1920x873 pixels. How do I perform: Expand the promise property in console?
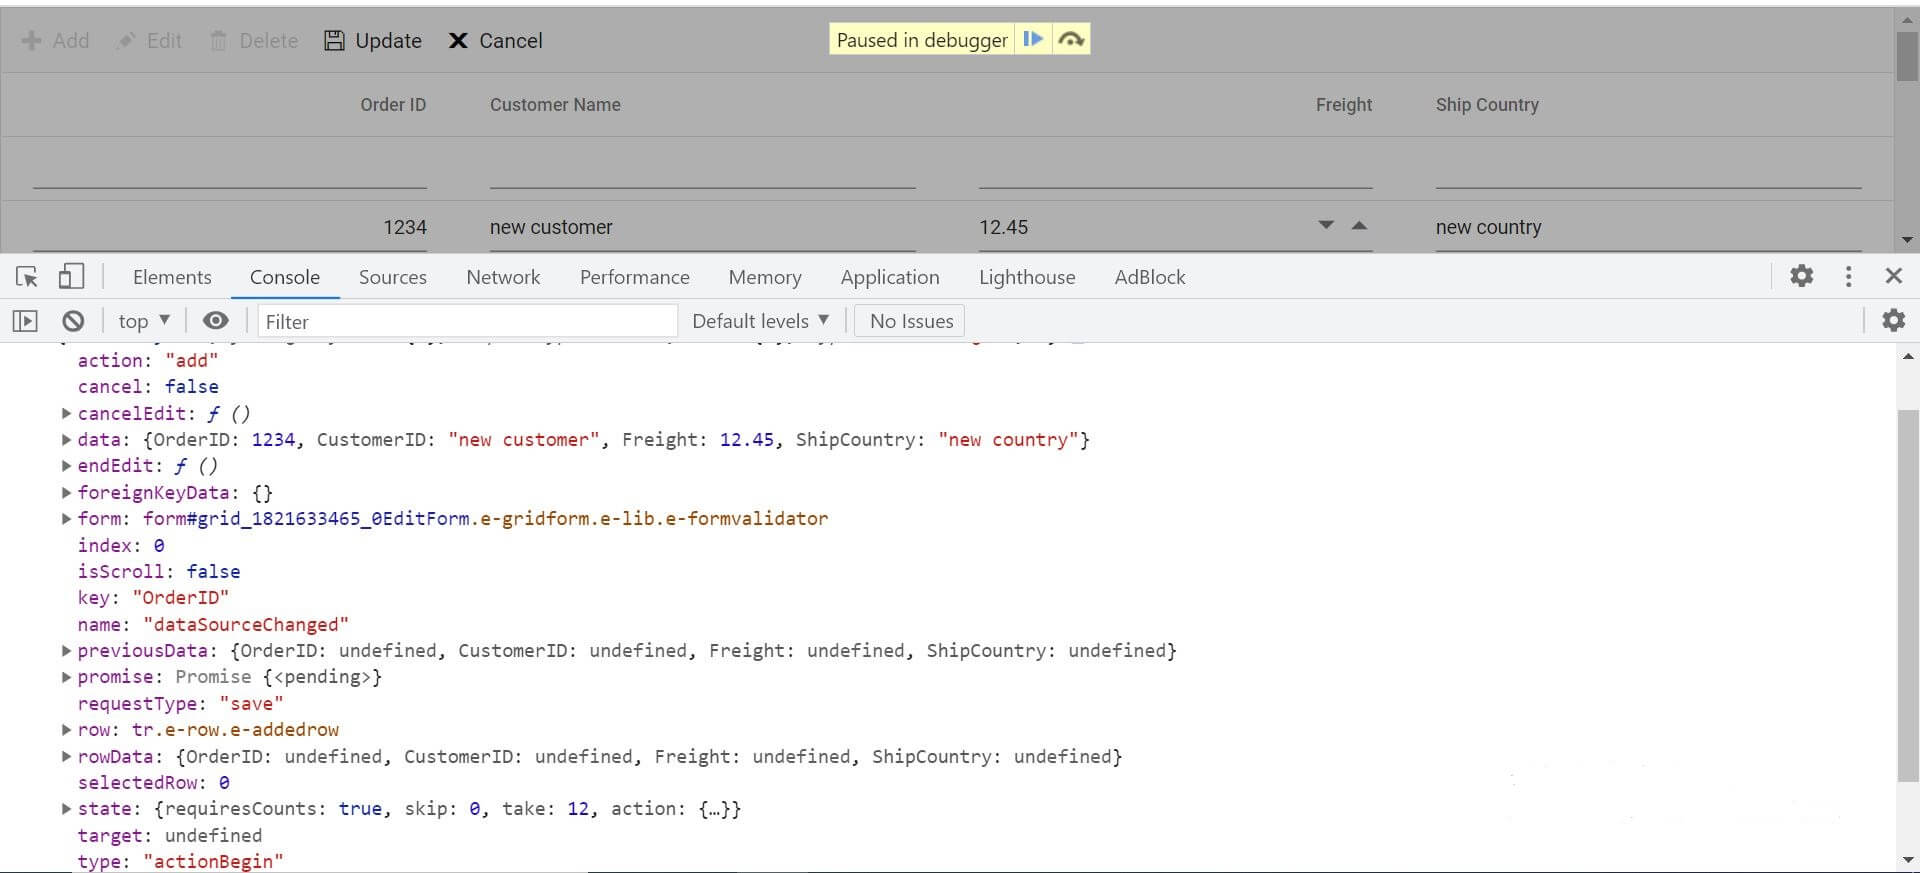(x=66, y=677)
